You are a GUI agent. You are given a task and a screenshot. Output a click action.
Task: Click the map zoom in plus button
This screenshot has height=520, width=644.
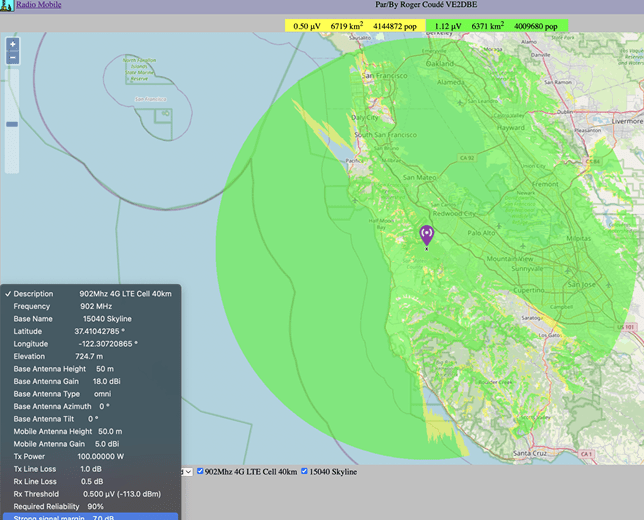[x=12, y=45]
